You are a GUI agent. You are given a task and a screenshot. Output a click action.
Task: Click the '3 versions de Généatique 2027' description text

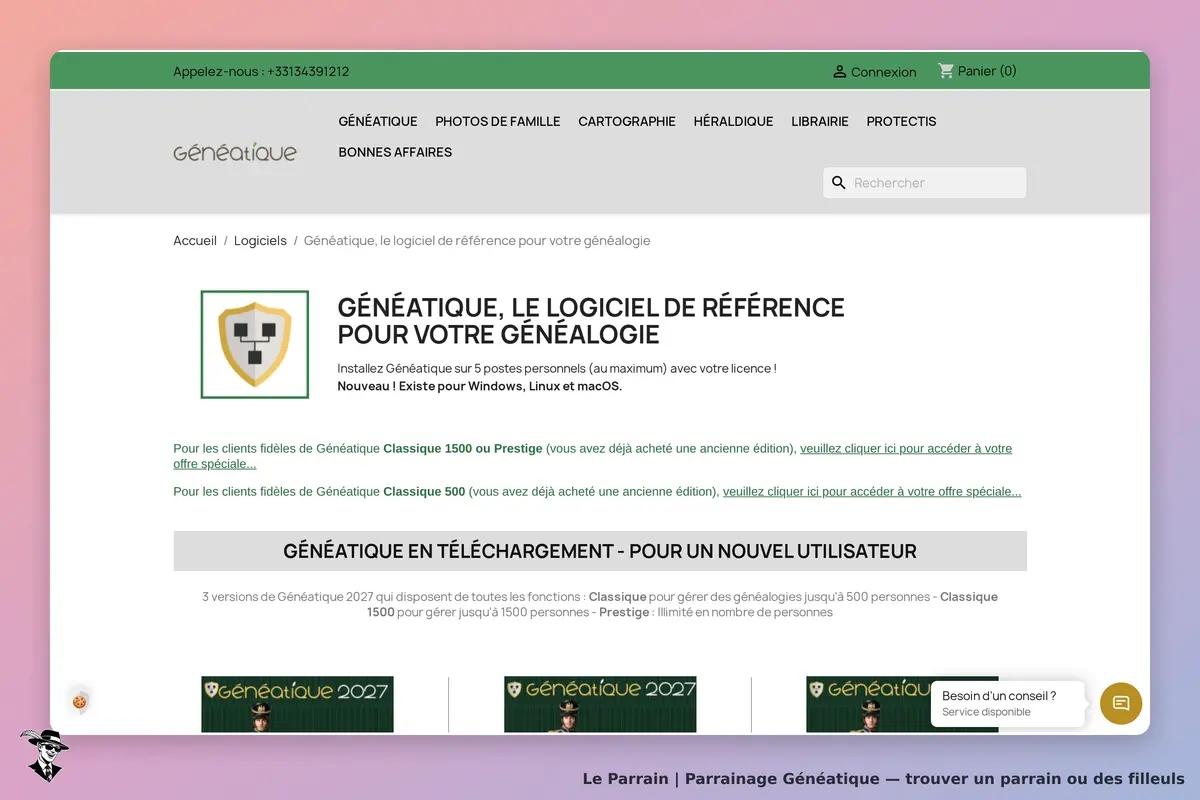(x=600, y=604)
